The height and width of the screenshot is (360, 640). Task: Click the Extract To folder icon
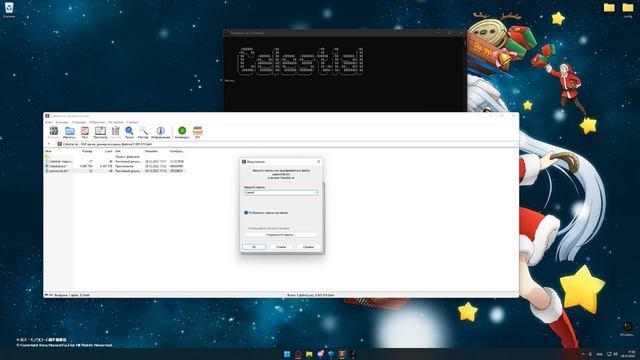pyautogui.click(x=70, y=132)
